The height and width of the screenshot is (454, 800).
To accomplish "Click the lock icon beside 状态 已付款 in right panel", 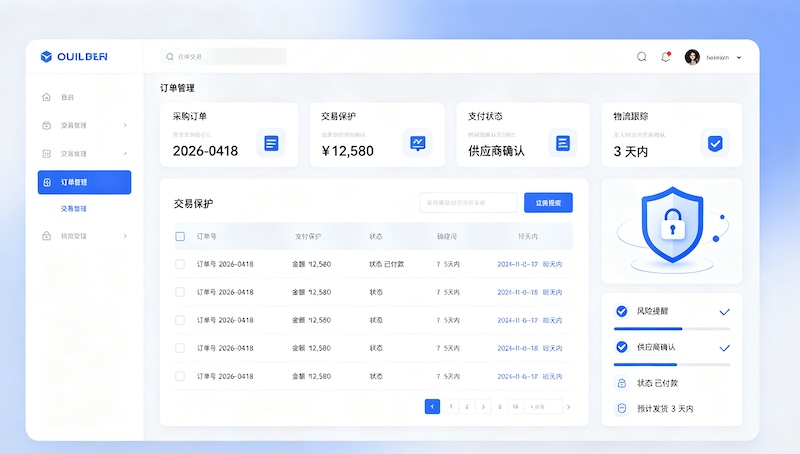I will [x=621, y=383].
